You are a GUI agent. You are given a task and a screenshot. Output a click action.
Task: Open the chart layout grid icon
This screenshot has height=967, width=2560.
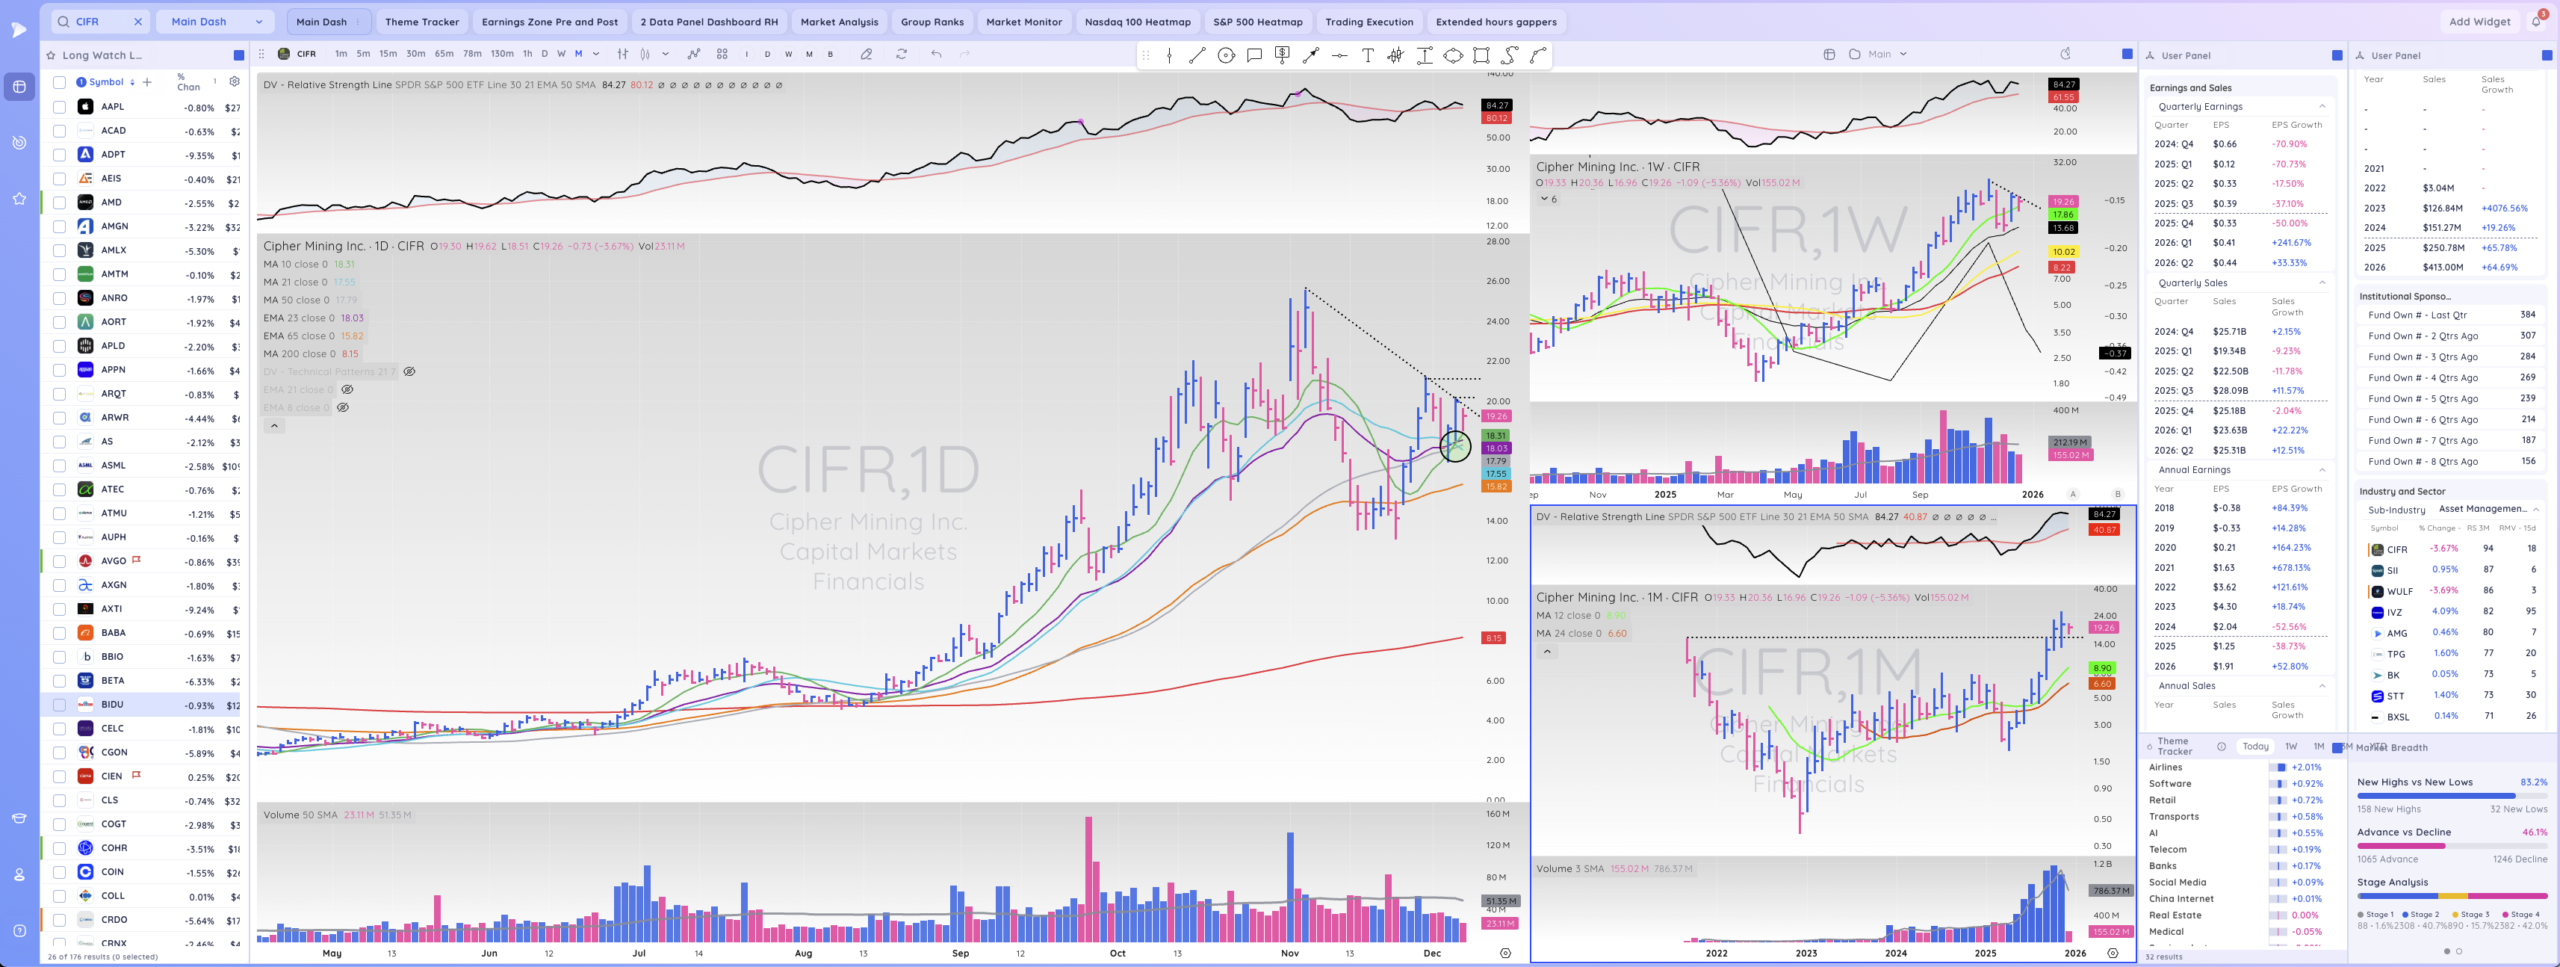722,54
